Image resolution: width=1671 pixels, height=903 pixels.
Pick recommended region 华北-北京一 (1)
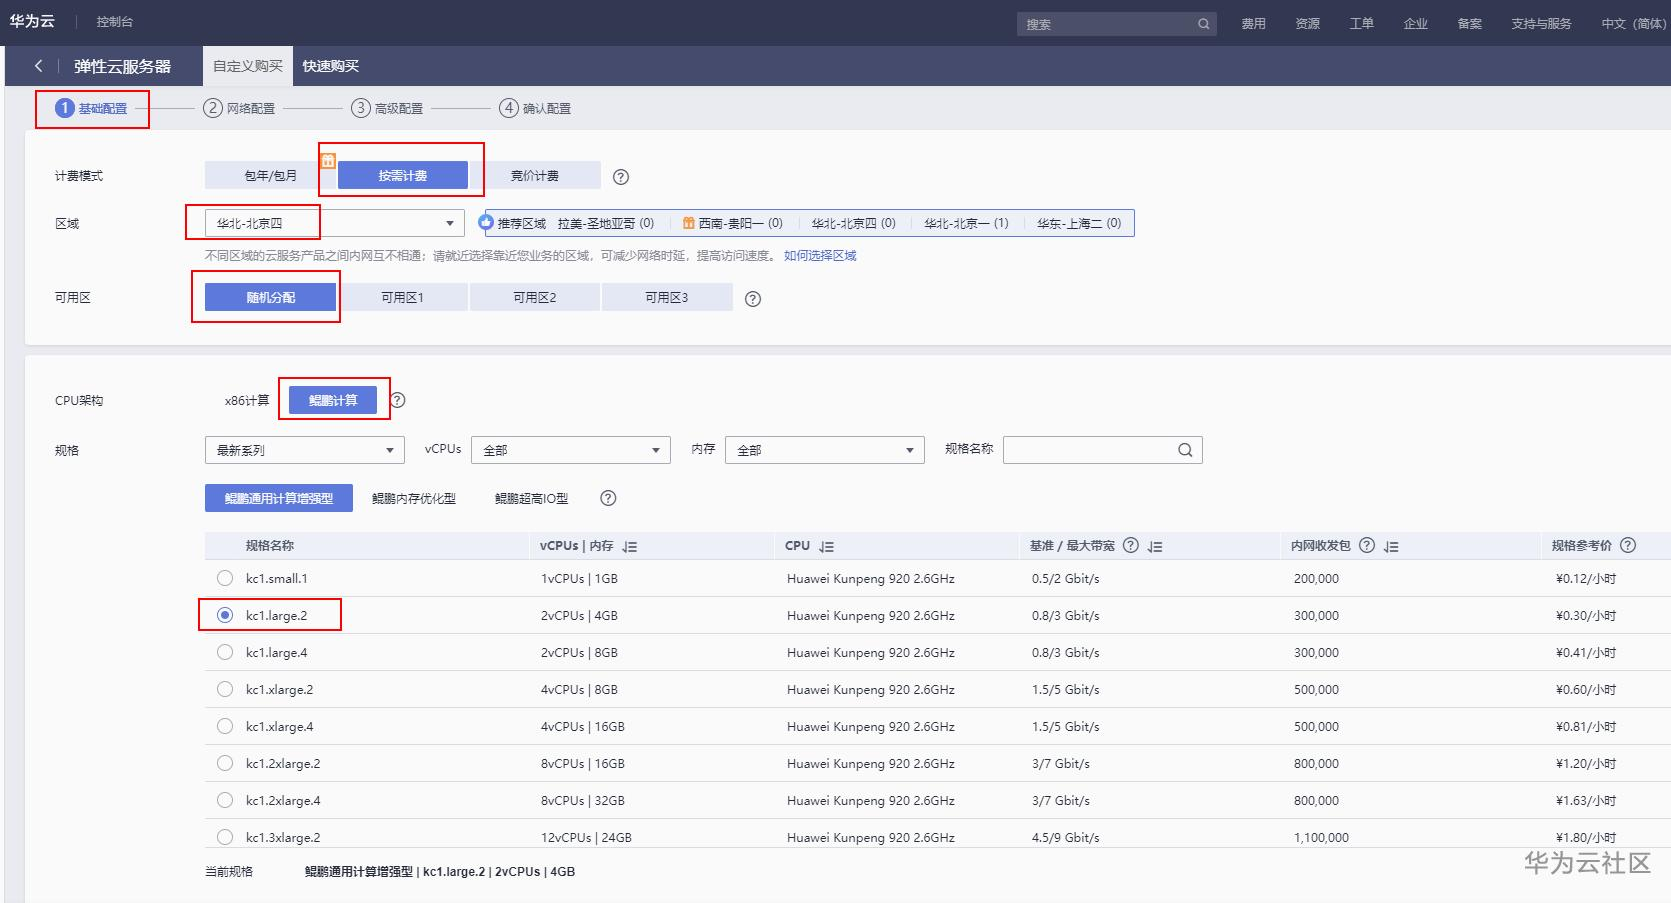(966, 223)
